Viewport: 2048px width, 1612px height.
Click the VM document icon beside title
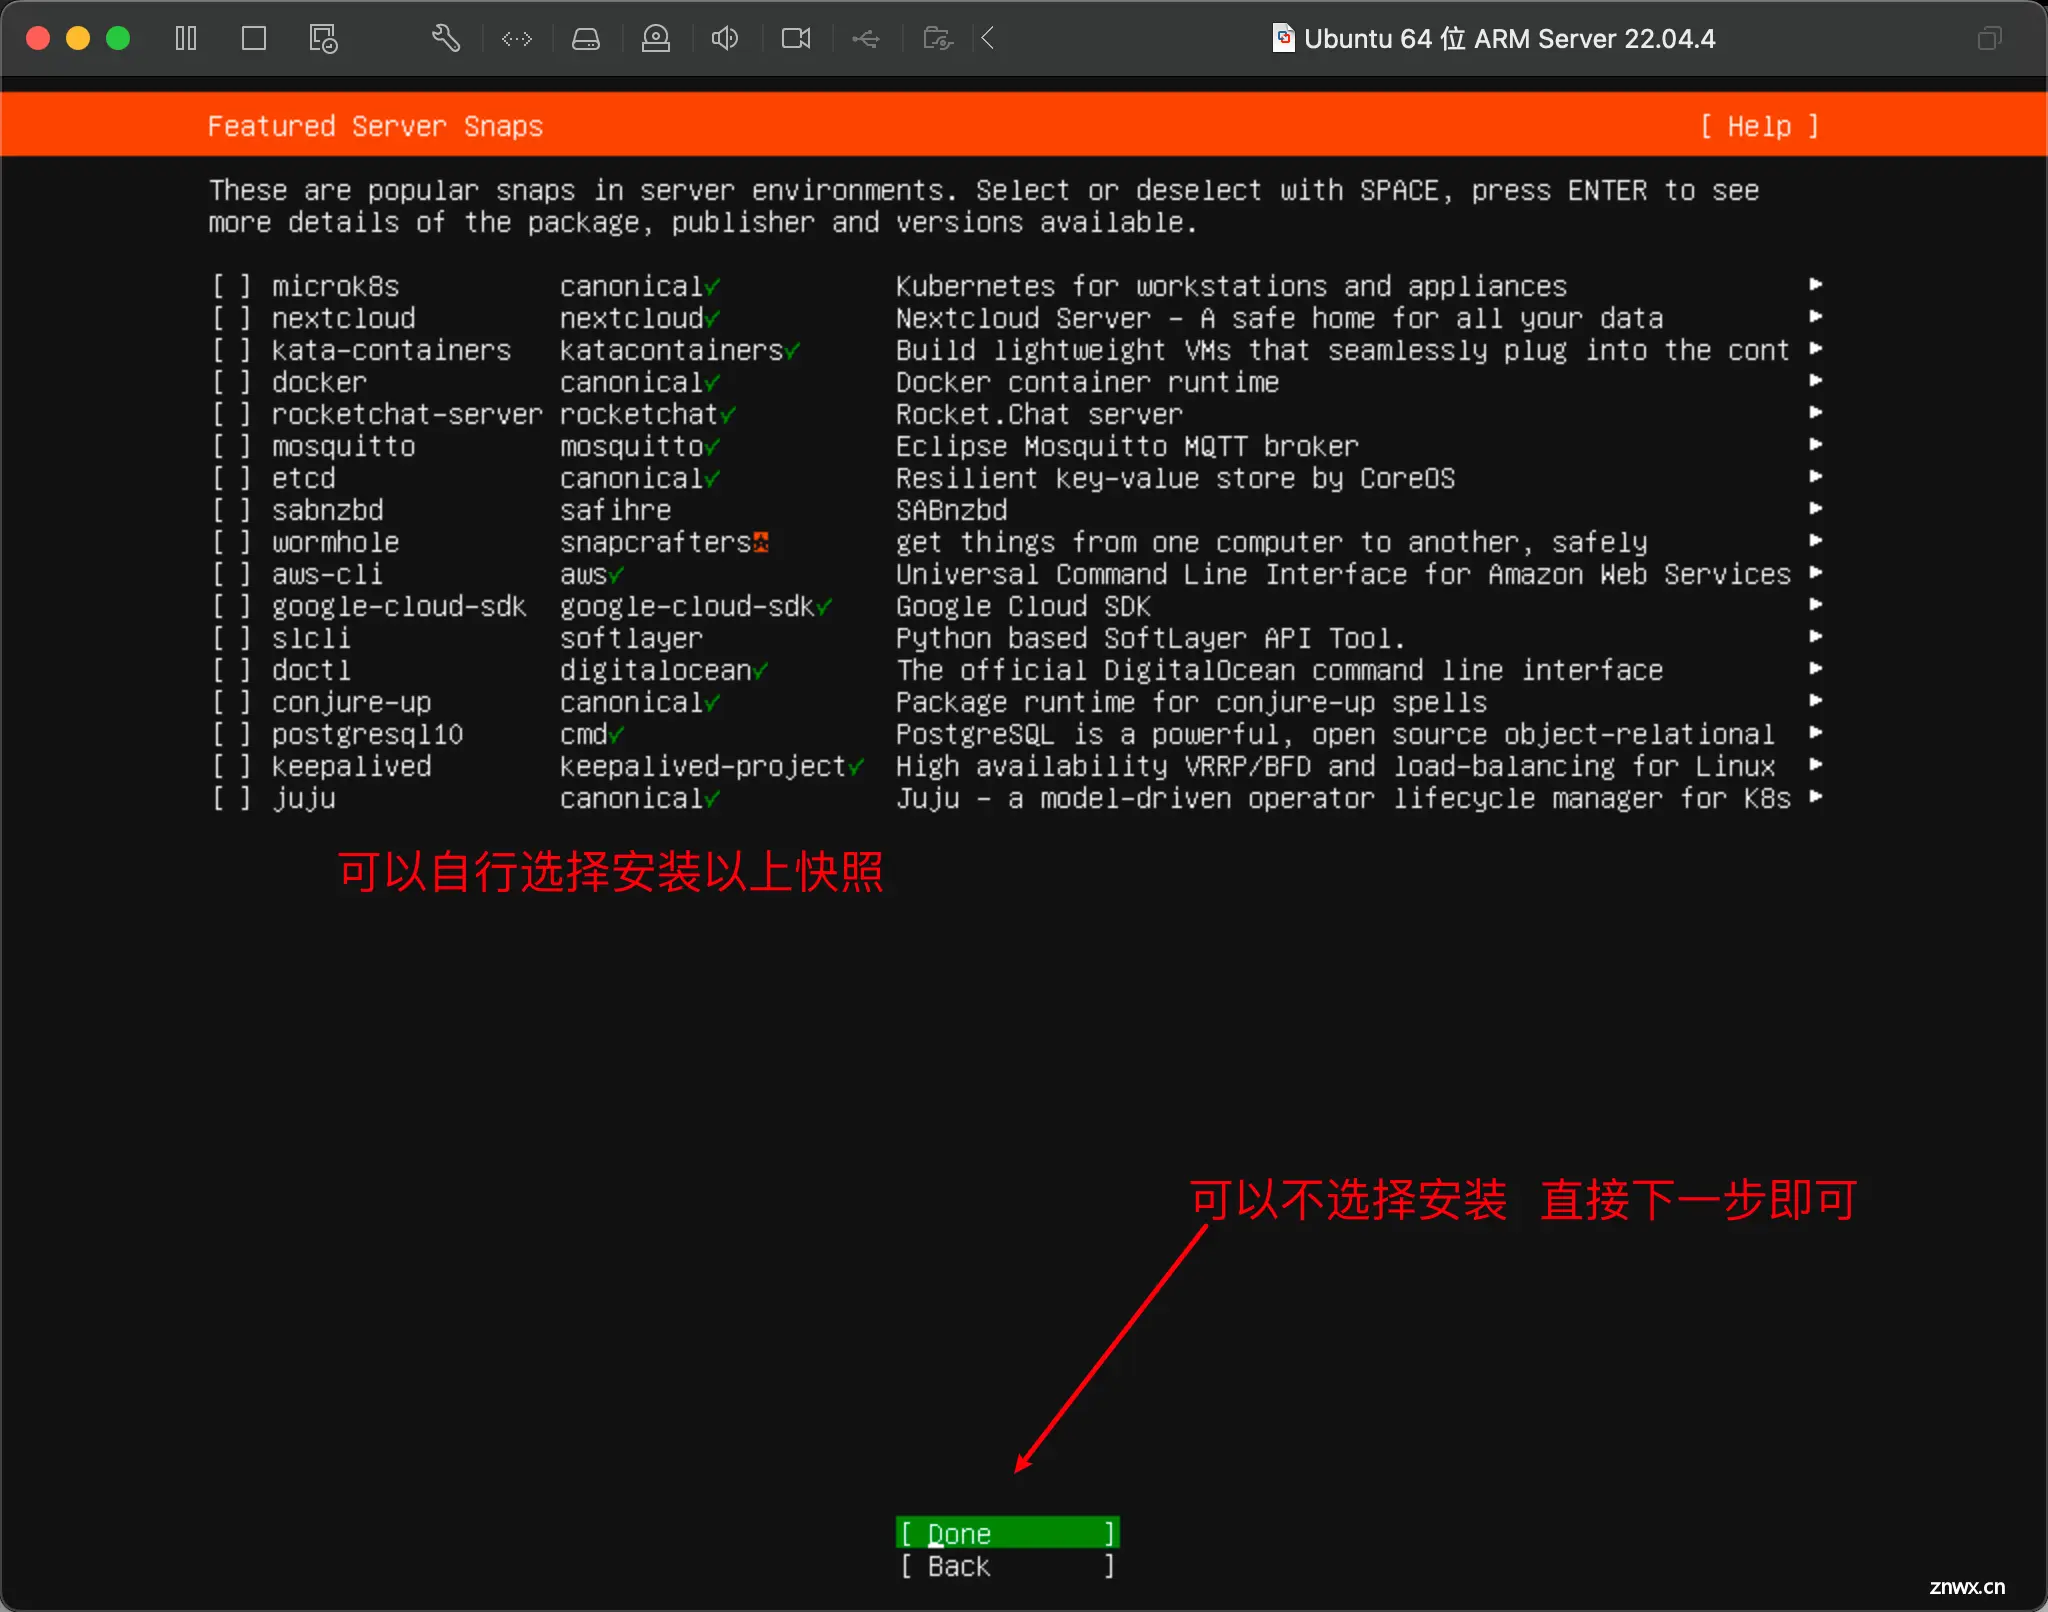coord(1283,38)
